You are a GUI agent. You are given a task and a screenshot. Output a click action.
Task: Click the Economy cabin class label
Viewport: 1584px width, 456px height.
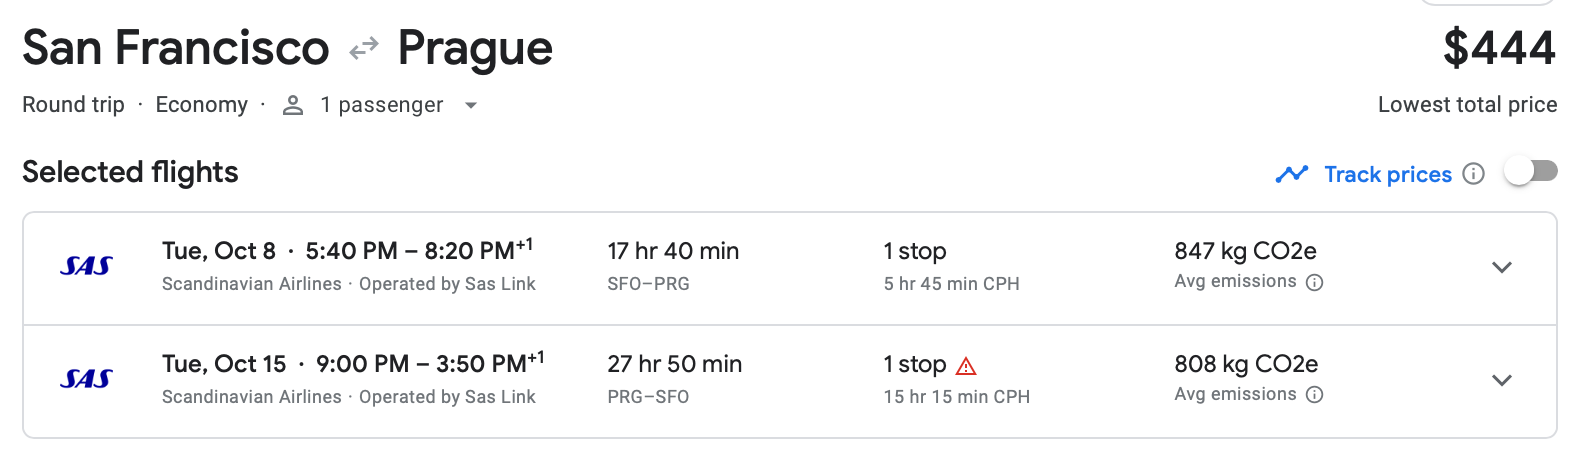pos(201,105)
